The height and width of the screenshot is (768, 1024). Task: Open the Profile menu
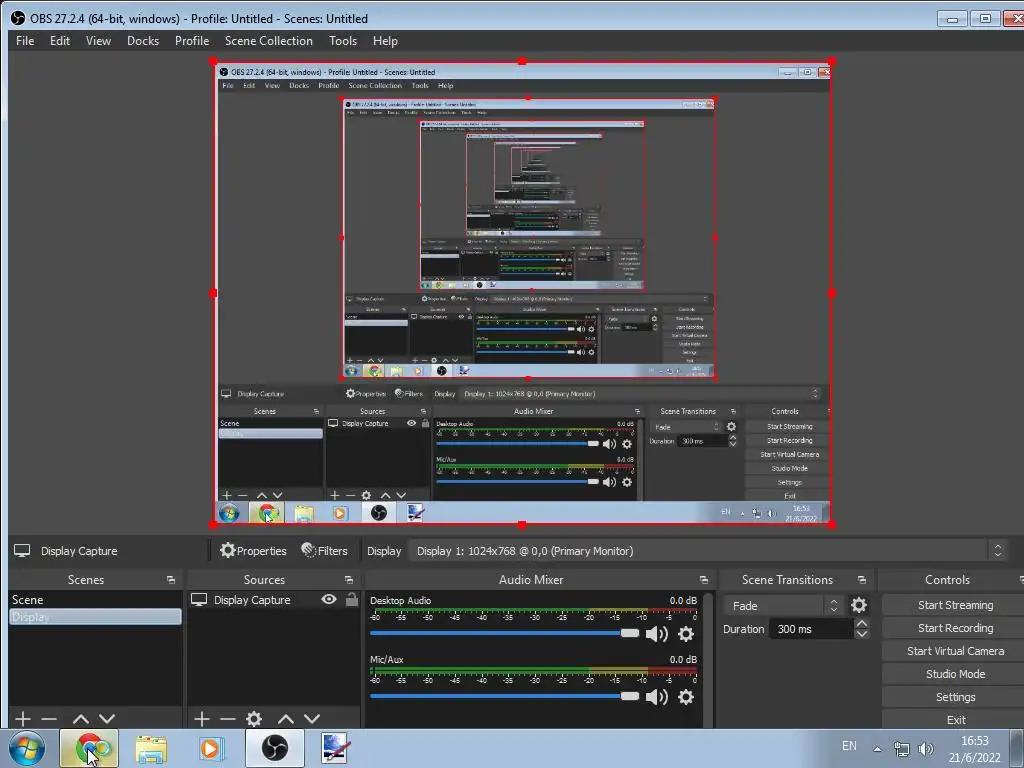(191, 40)
